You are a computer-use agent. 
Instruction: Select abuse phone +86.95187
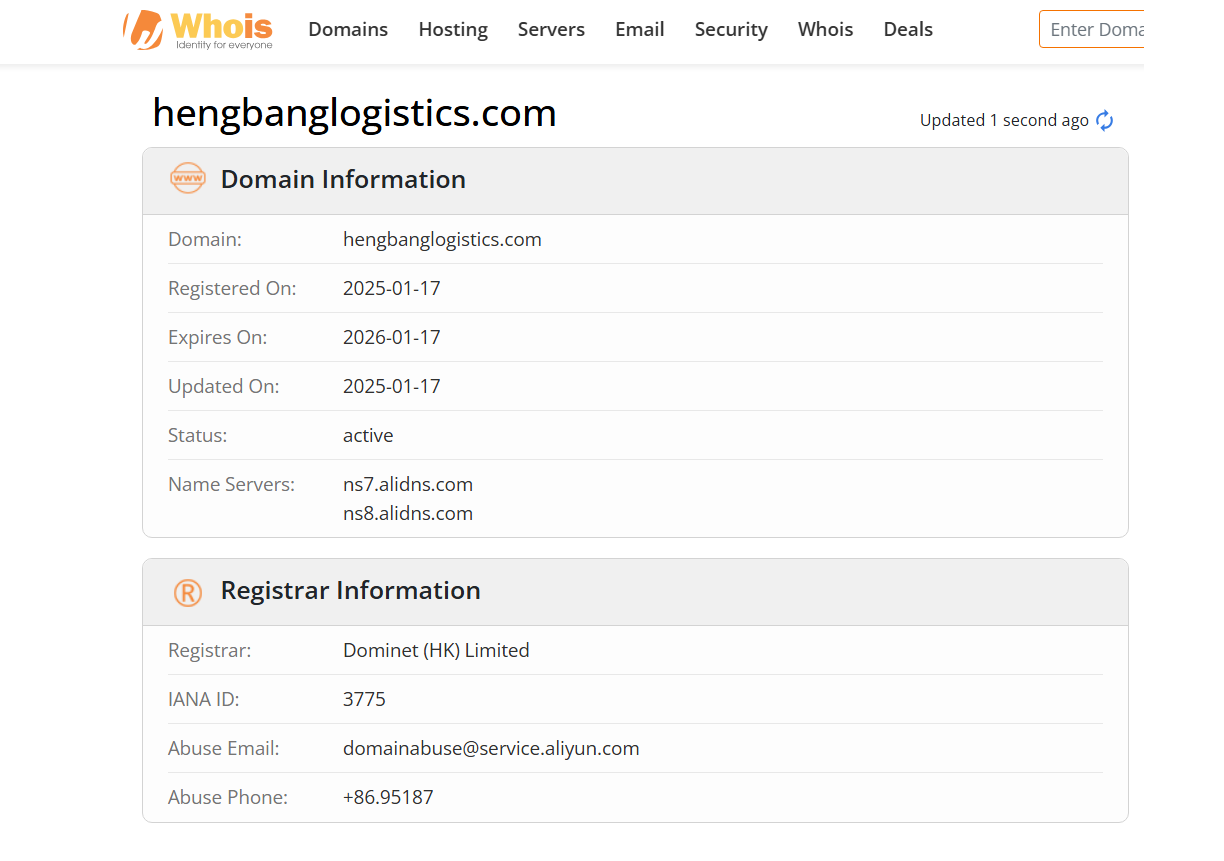[x=388, y=797]
